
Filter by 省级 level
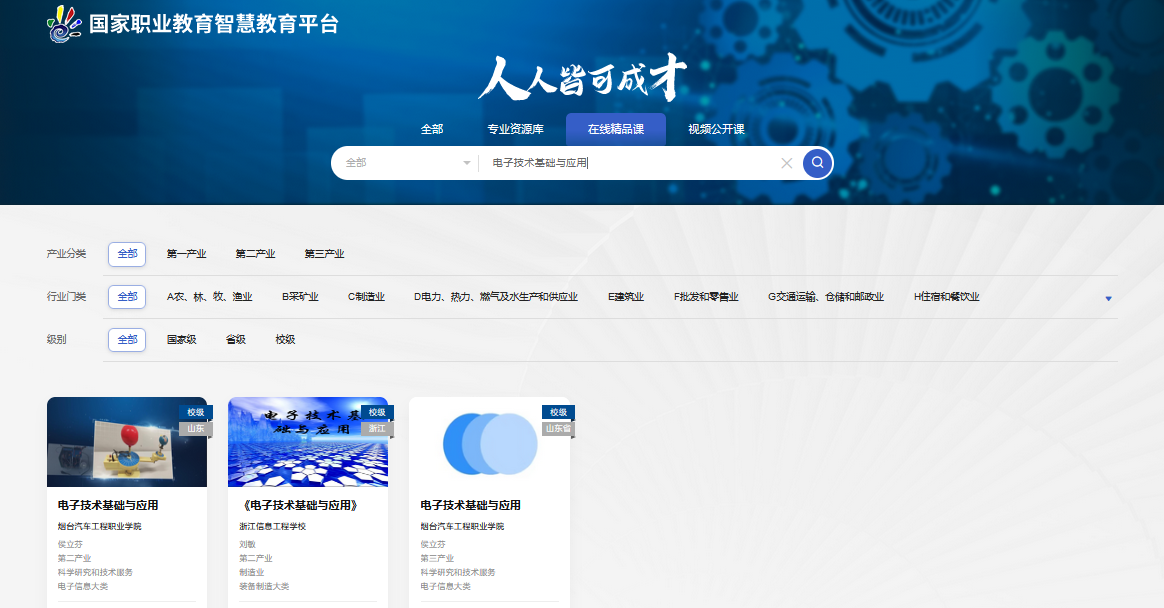tap(236, 340)
